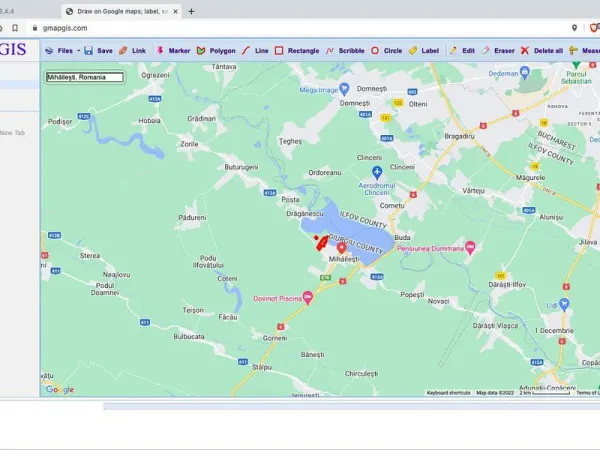Select the Label tag tool
This screenshot has width=600, height=450.
424,51
